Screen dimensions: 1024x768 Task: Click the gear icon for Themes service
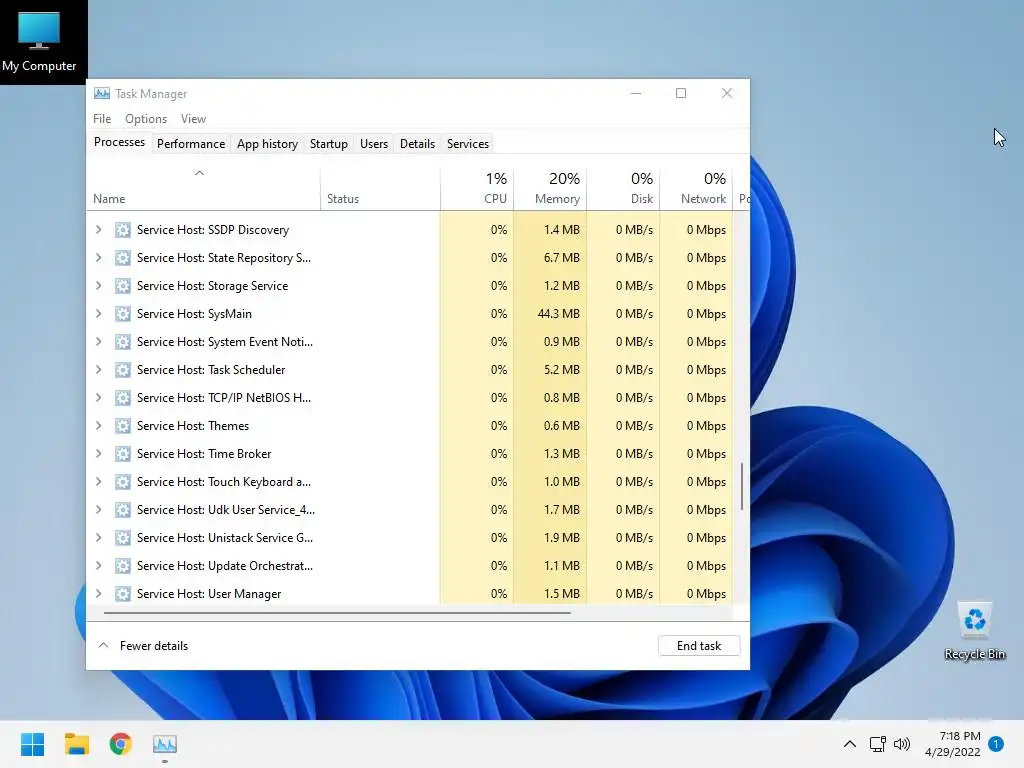click(123, 426)
